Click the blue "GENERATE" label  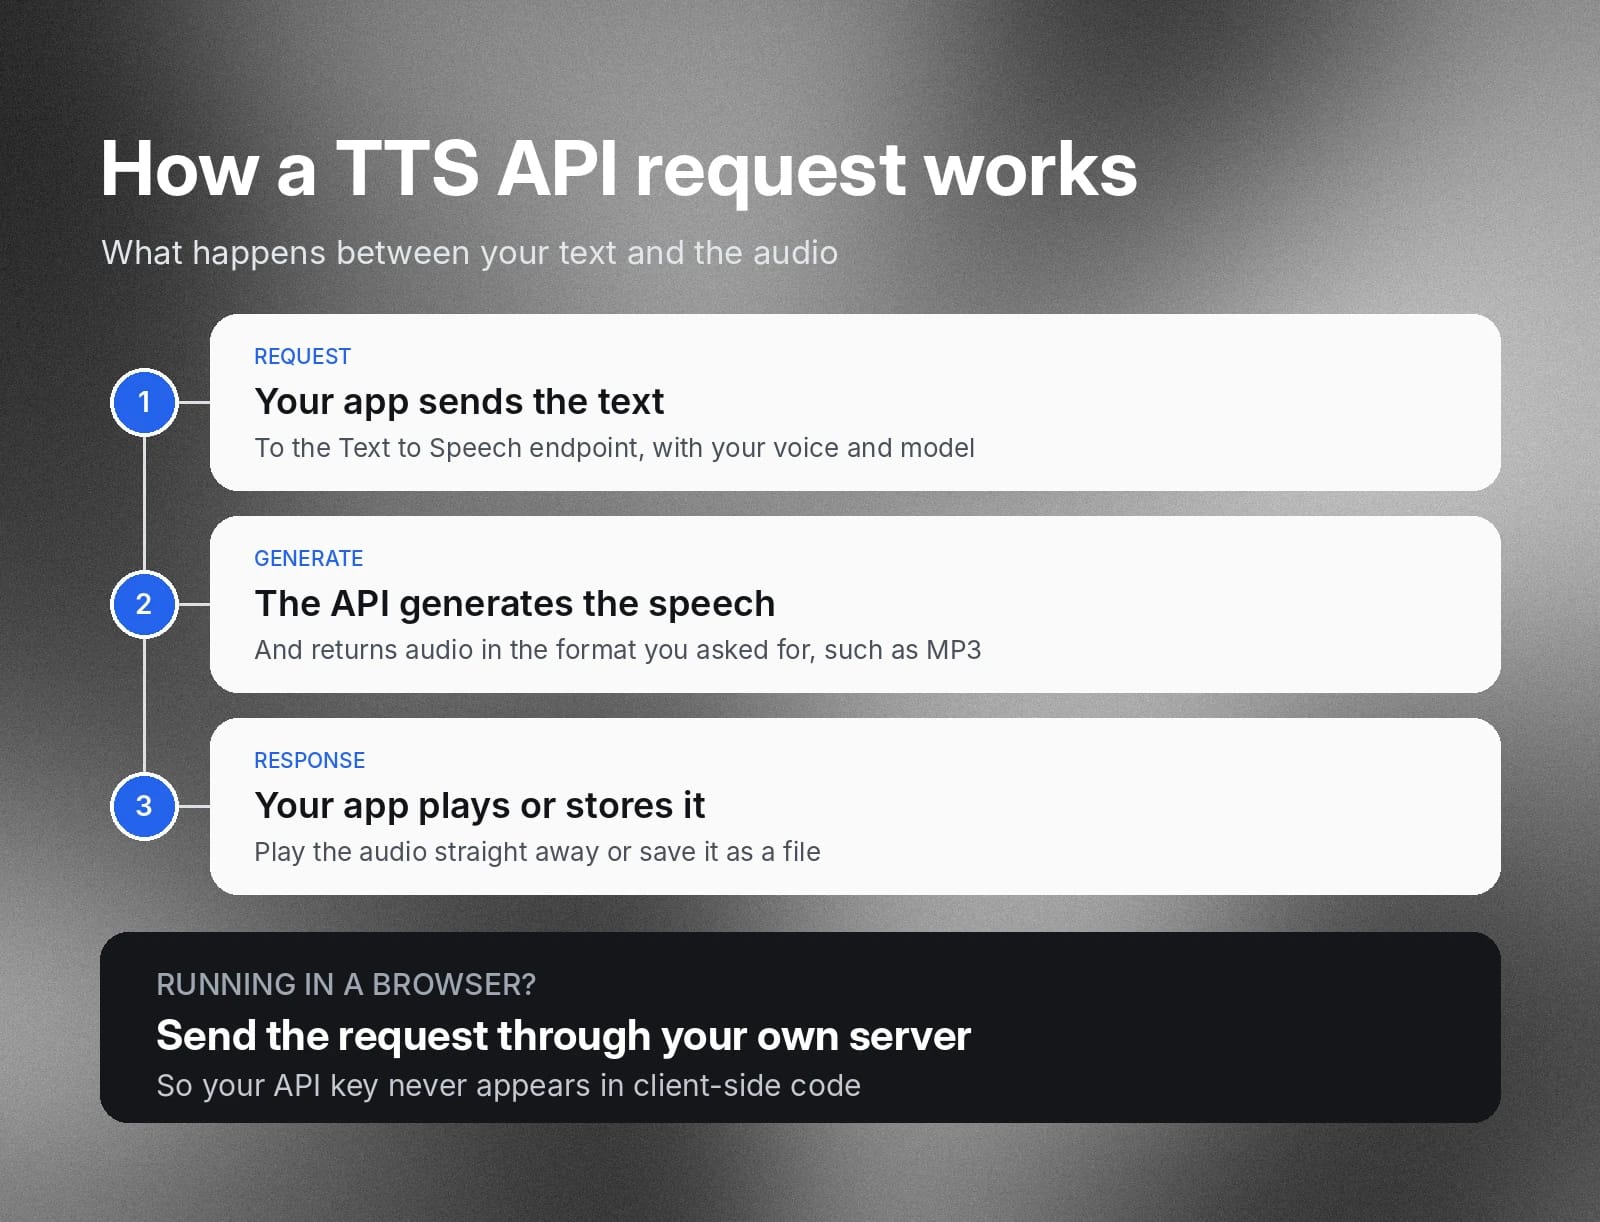point(308,559)
